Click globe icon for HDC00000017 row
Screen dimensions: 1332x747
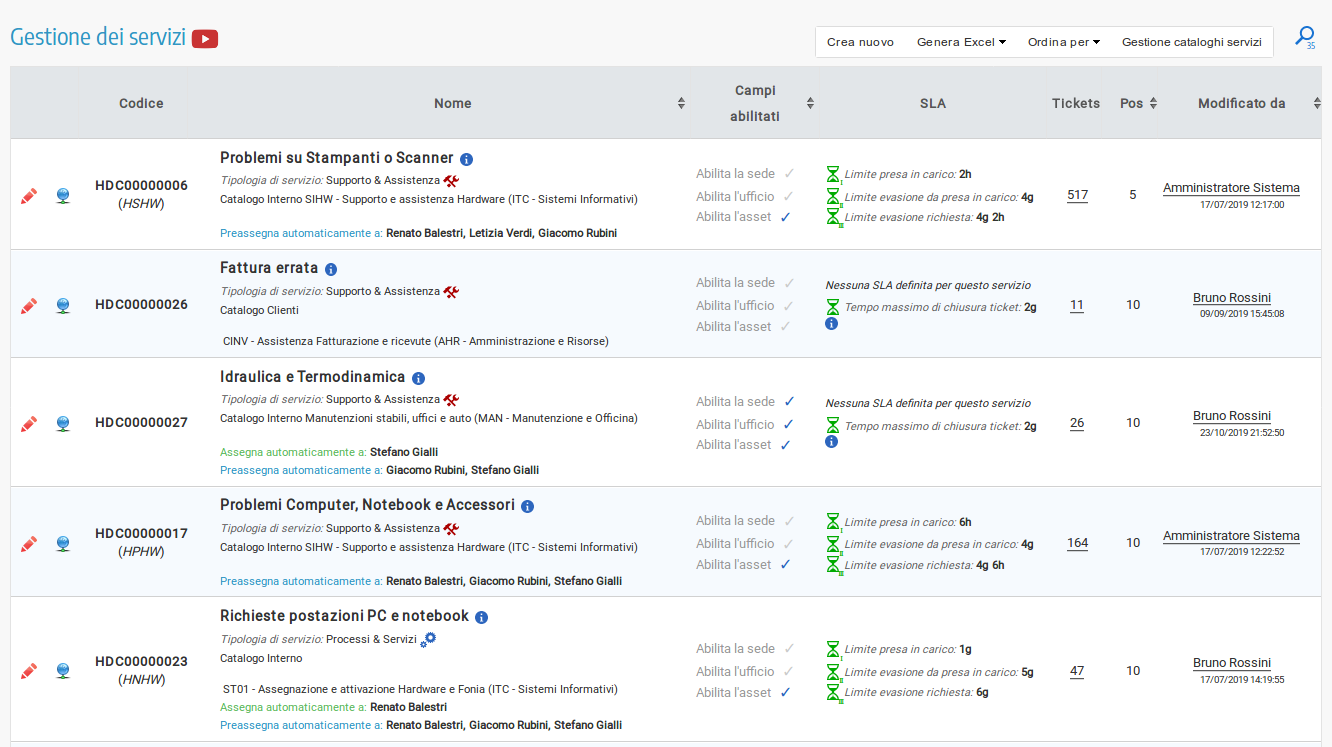(x=63, y=543)
